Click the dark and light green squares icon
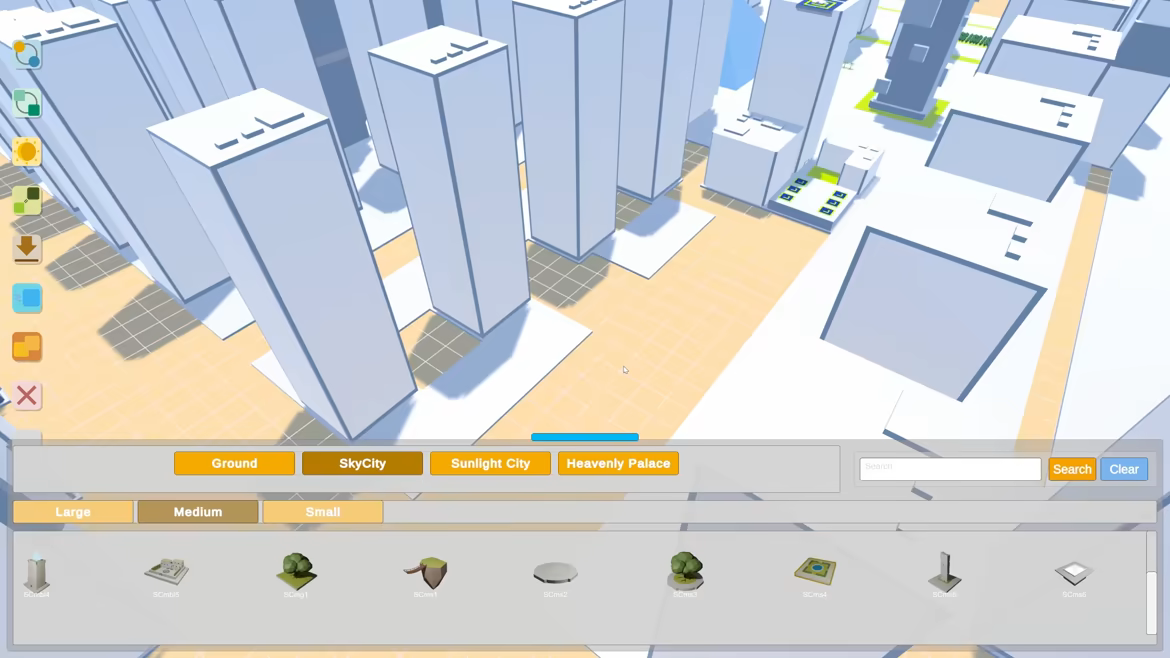 point(27,201)
